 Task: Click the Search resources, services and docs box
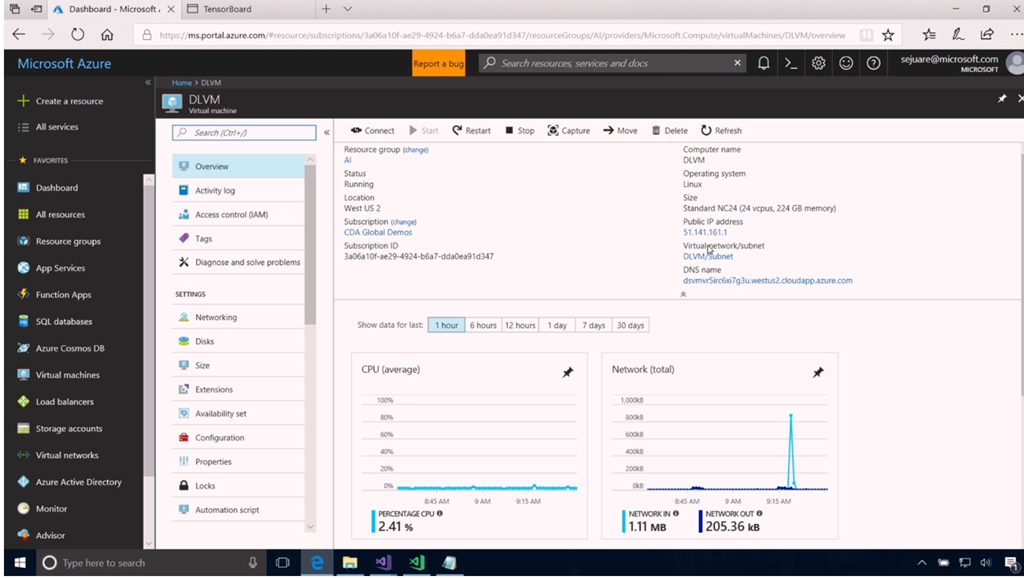610,63
